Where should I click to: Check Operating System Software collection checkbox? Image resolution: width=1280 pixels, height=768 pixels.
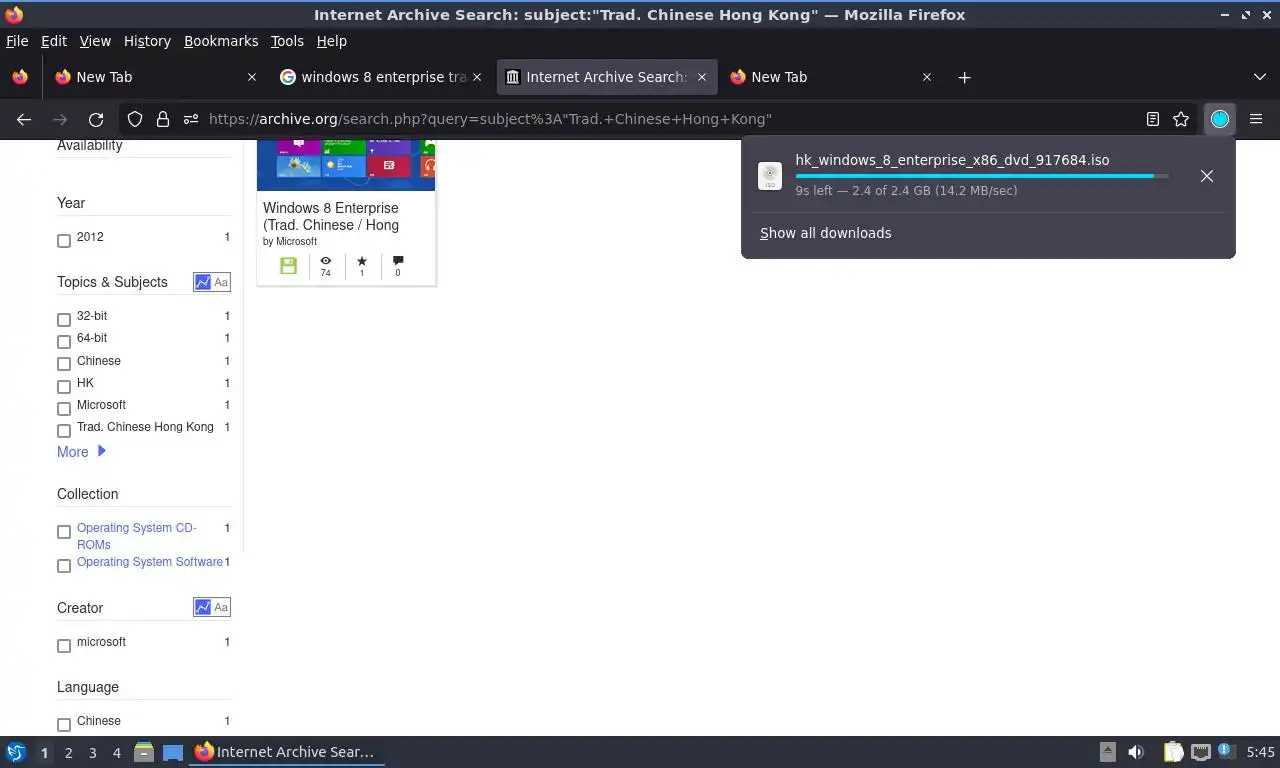click(64, 566)
